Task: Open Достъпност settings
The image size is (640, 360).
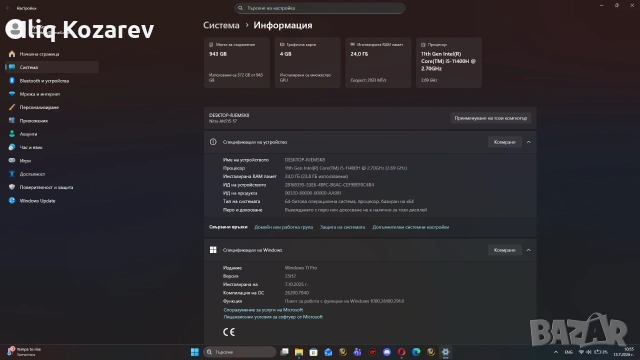Action: coord(51,174)
